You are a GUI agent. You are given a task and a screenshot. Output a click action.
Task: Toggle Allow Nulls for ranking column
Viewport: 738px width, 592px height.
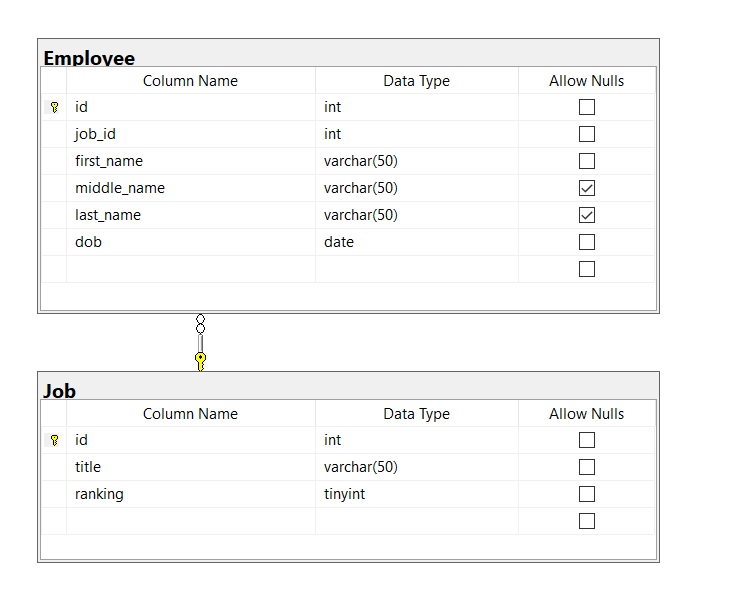(x=586, y=494)
